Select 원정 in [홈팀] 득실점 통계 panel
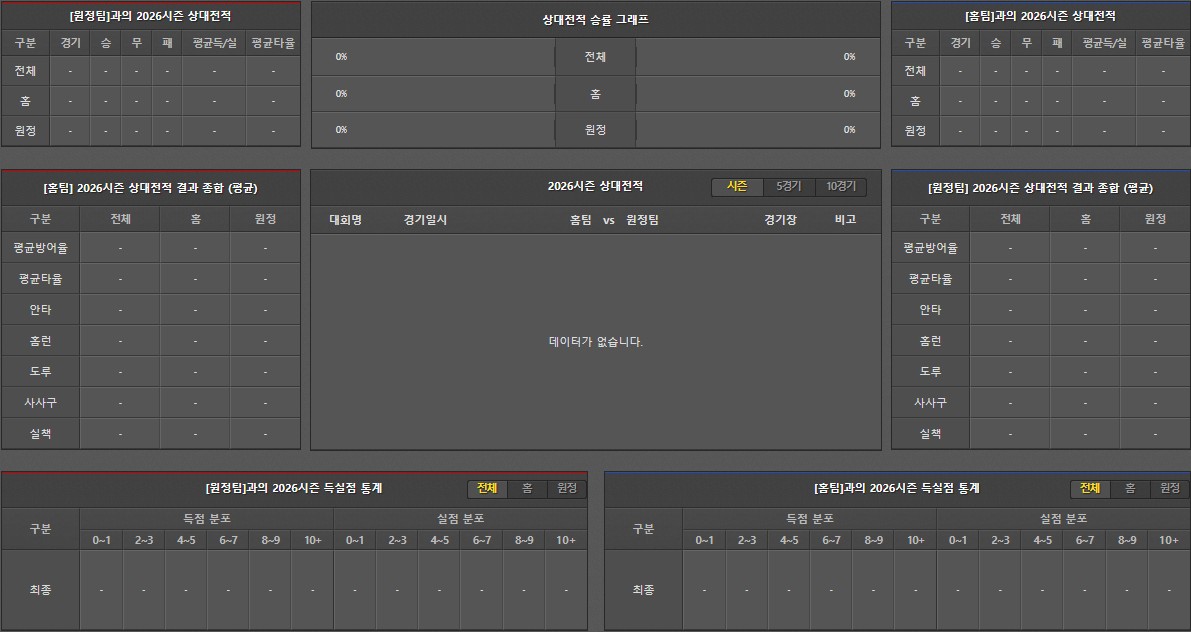Screen dimensions: 1191x632 1170,489
